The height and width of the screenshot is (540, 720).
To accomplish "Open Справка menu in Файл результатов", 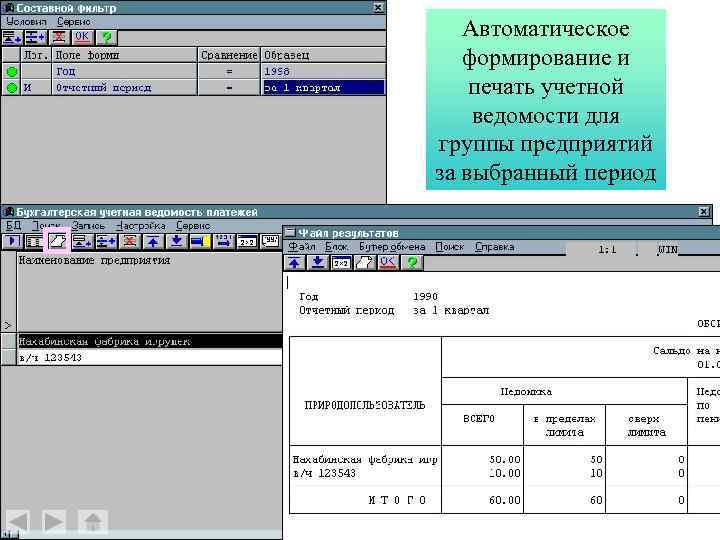I will coord(494,247).
